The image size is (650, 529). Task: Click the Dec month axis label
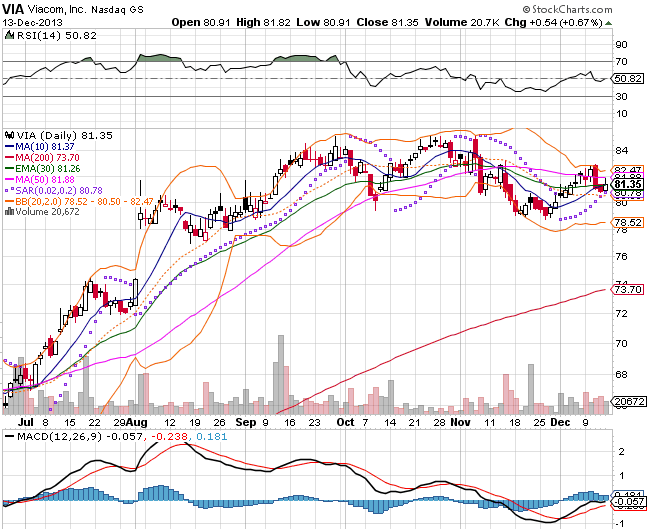coord(560,422)
